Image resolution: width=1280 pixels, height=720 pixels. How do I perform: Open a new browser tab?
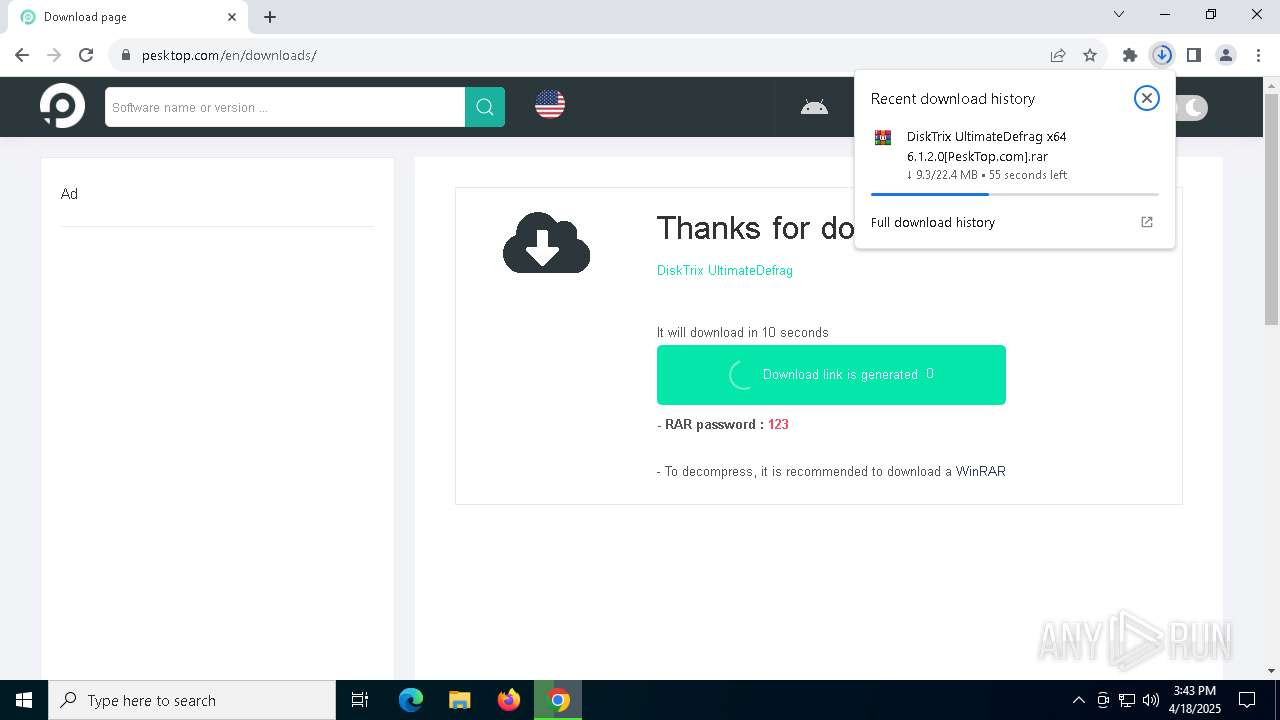point(270,17)
